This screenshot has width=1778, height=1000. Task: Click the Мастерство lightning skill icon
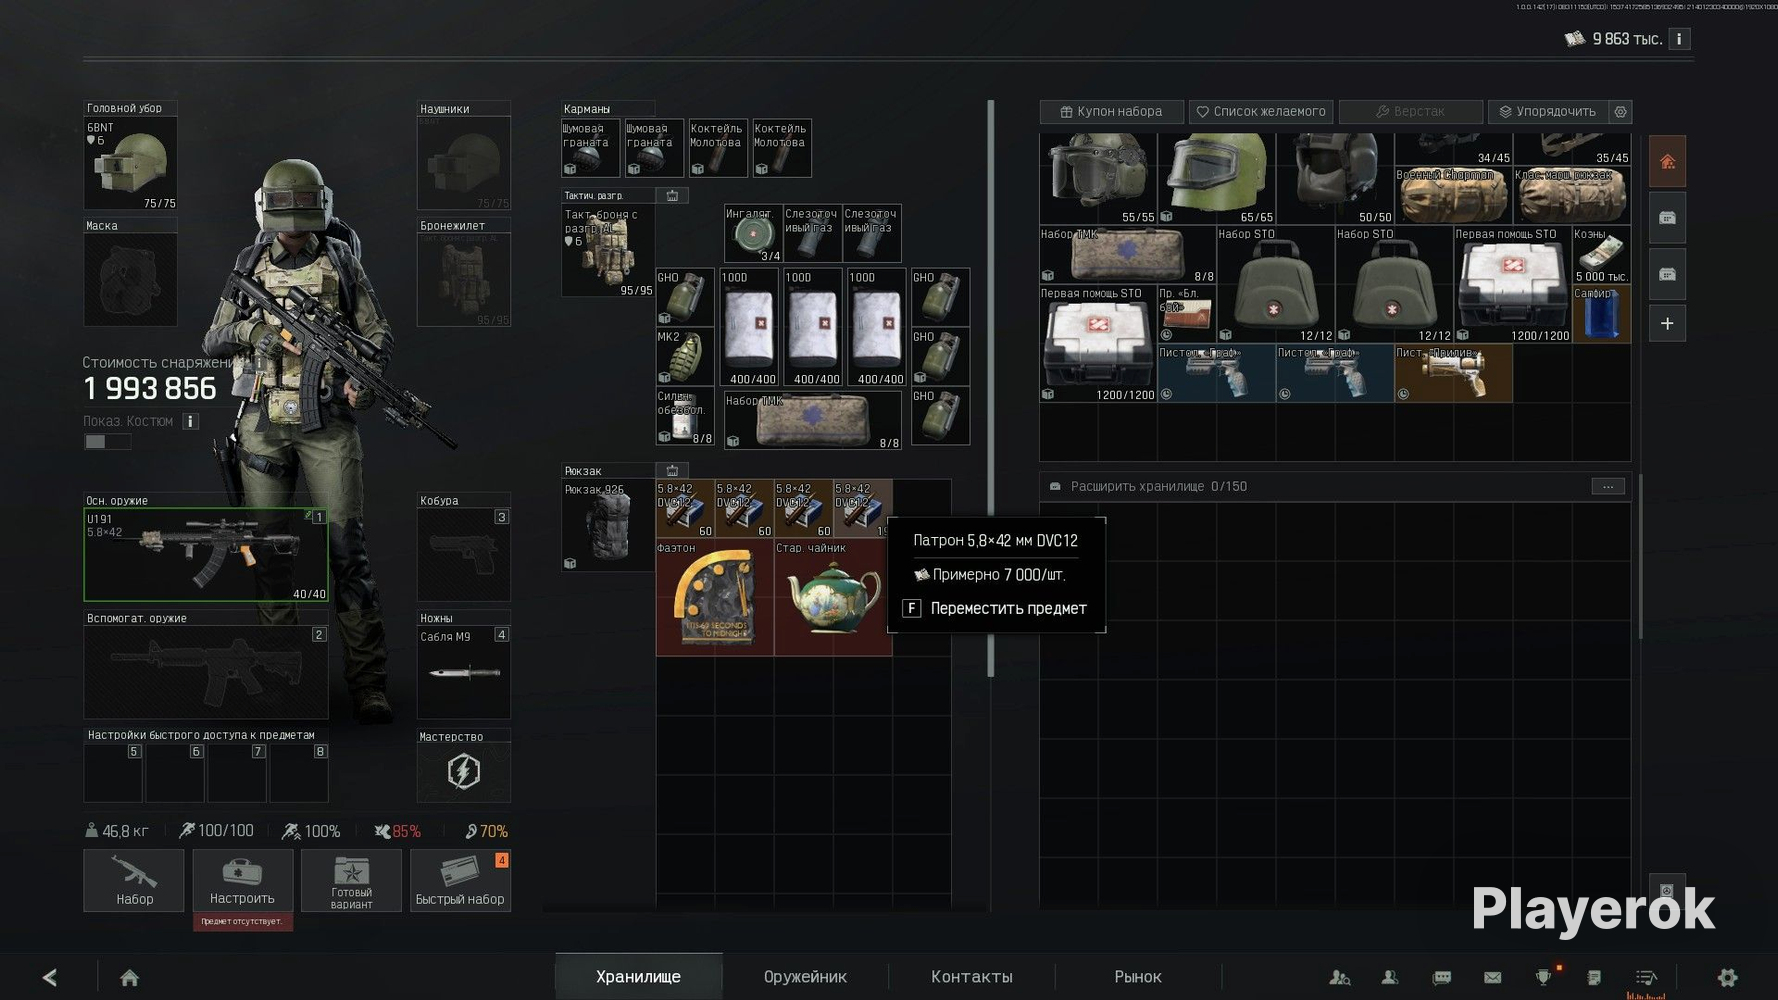point(463,772)
